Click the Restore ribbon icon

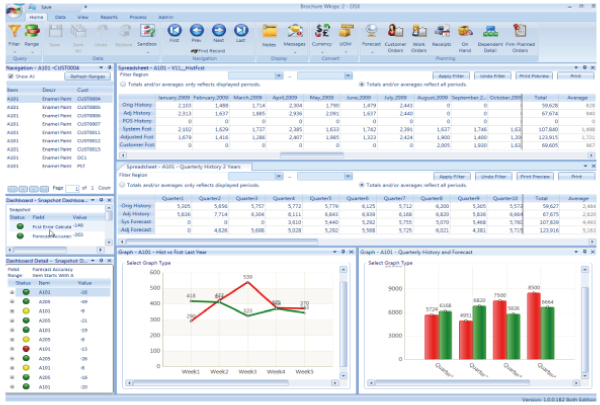(124, 32)
